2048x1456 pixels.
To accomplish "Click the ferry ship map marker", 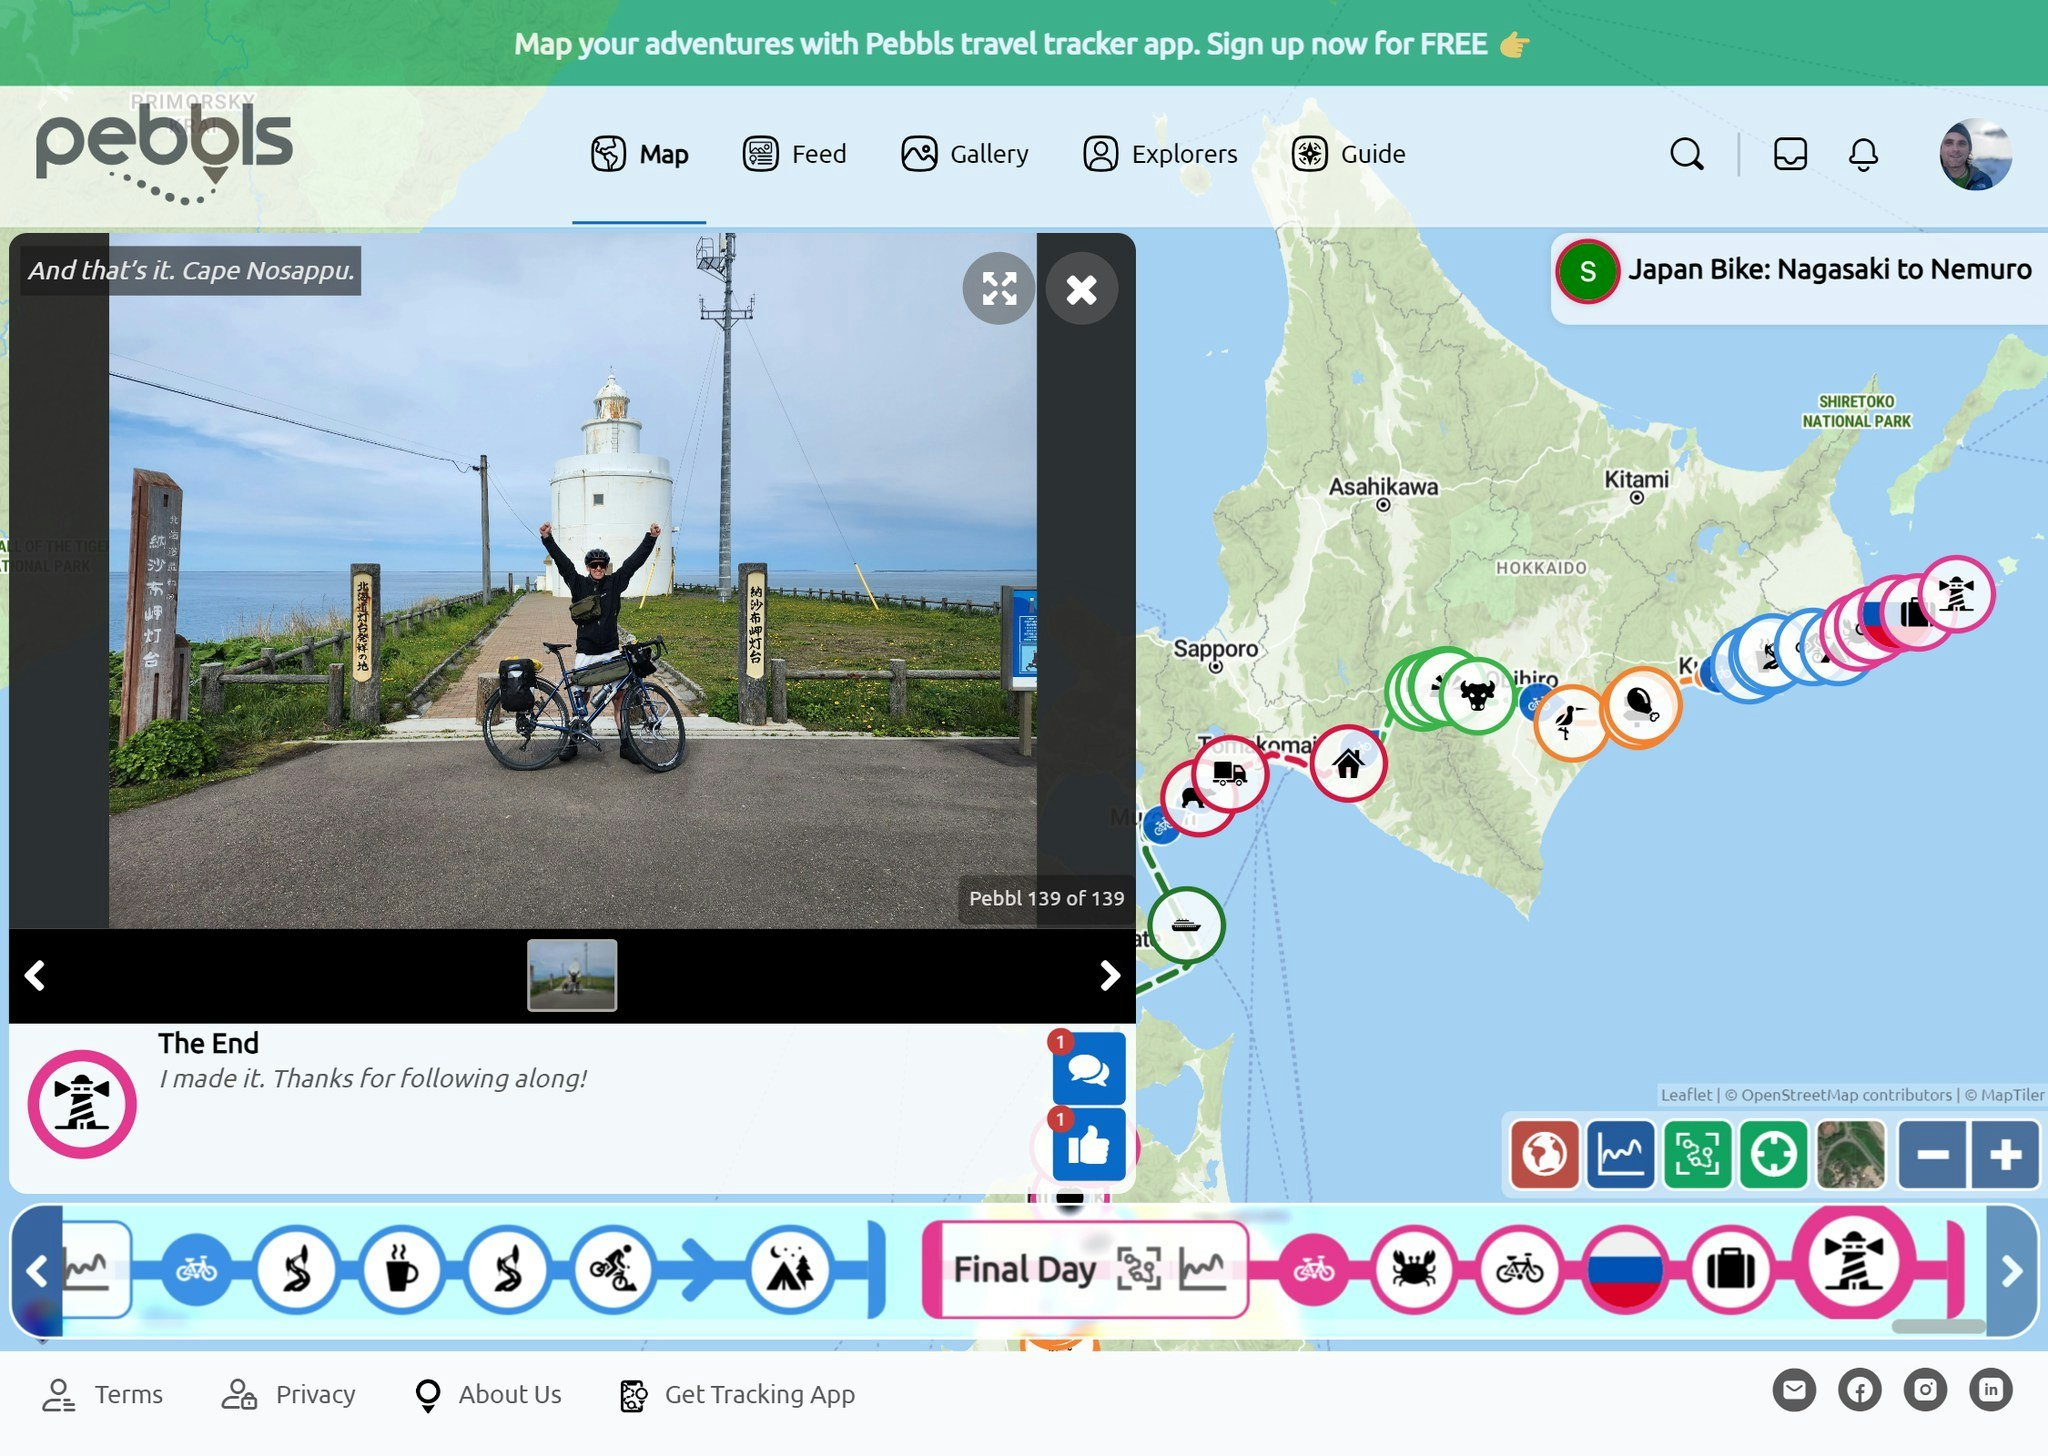I will [1186, 925].
